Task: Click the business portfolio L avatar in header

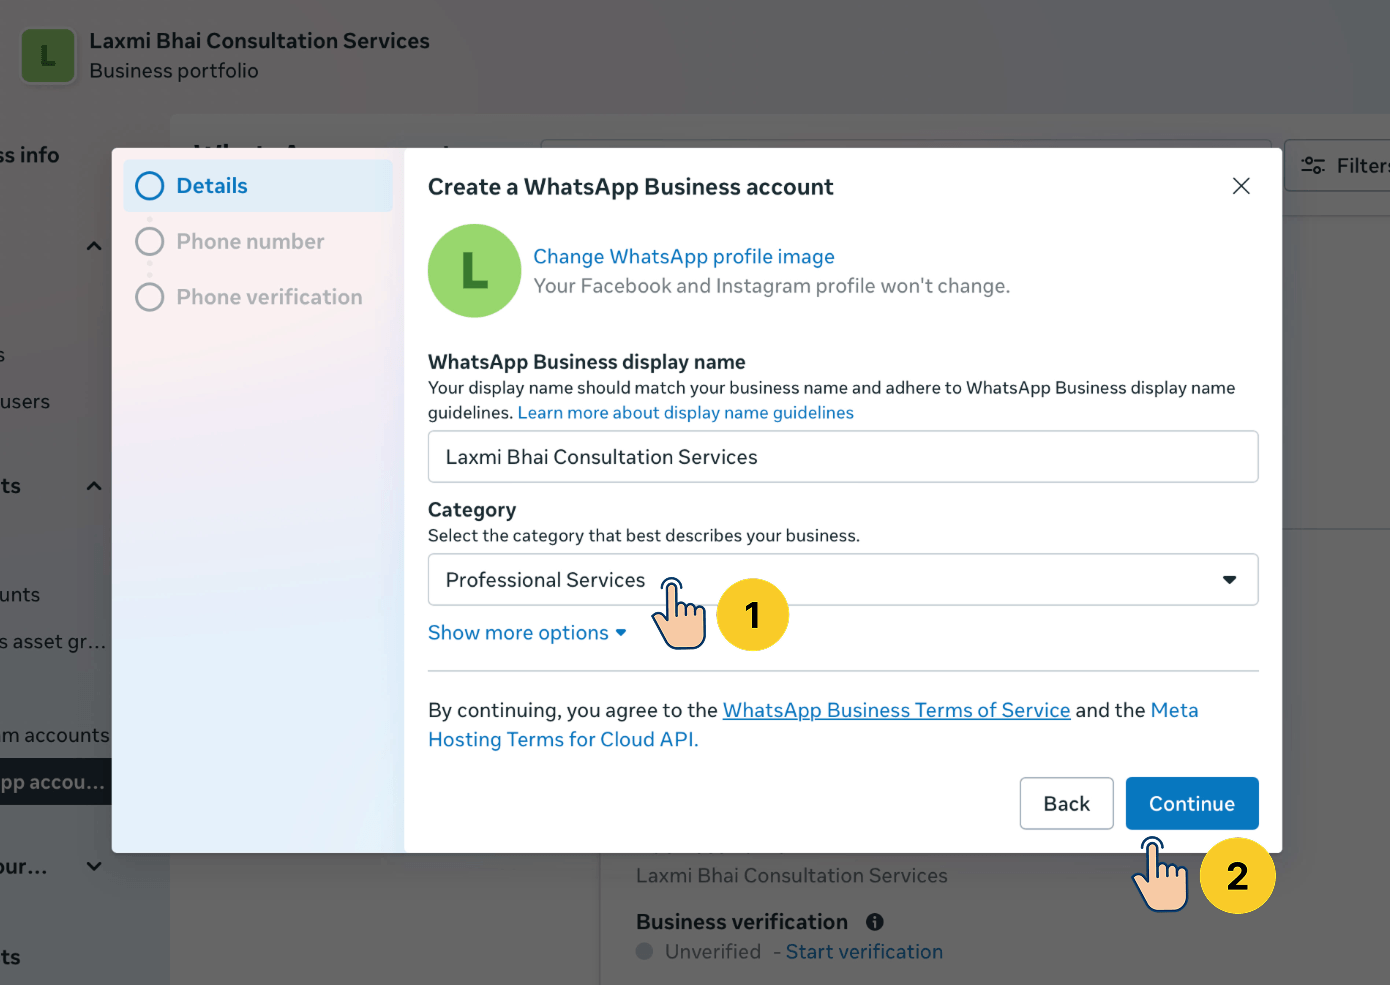Action: click(48, 56)
